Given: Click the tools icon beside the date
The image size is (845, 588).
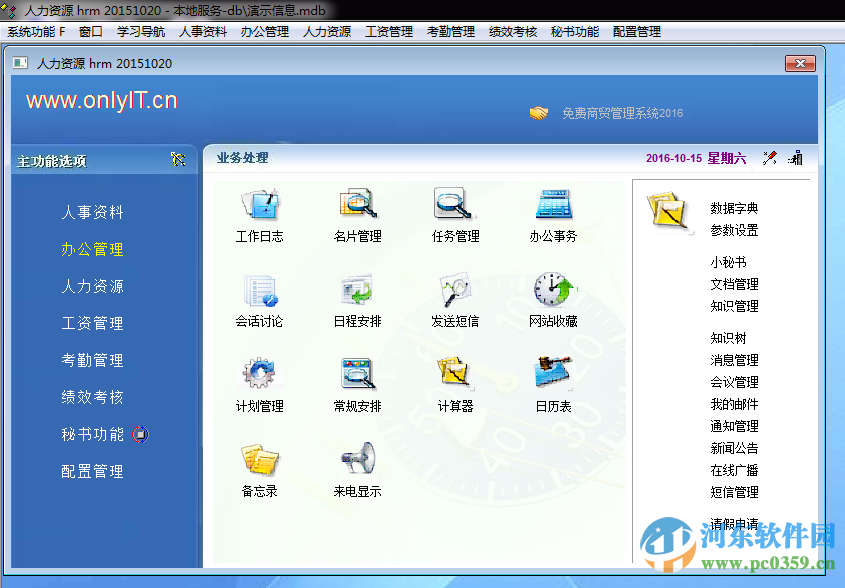Looking at the screenshot, I should pyautogui.click(x=769, y=157).
